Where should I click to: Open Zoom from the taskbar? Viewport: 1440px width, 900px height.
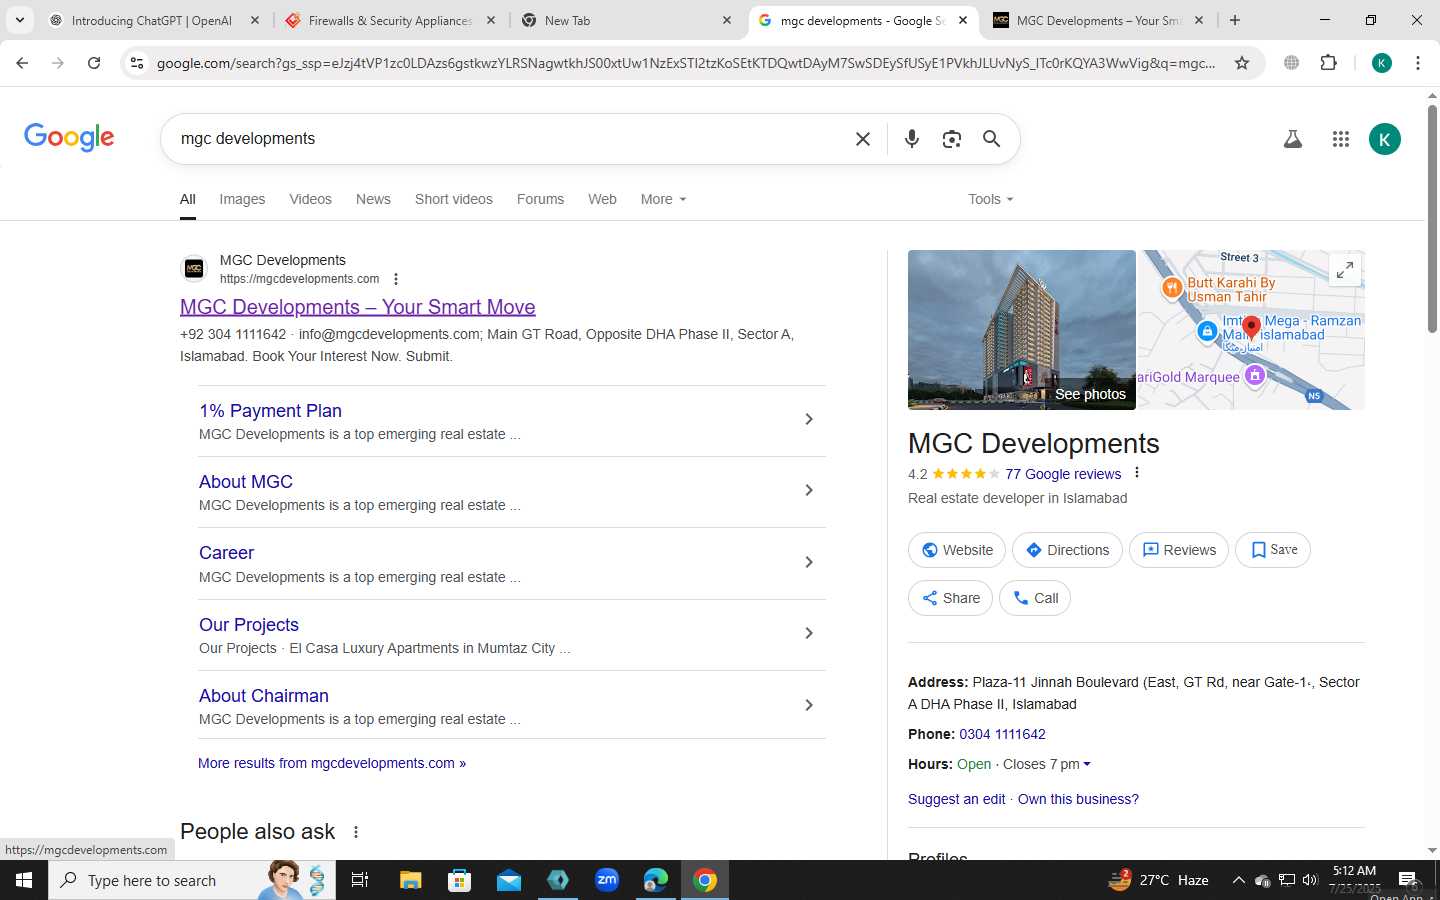(x=607, y=880)
